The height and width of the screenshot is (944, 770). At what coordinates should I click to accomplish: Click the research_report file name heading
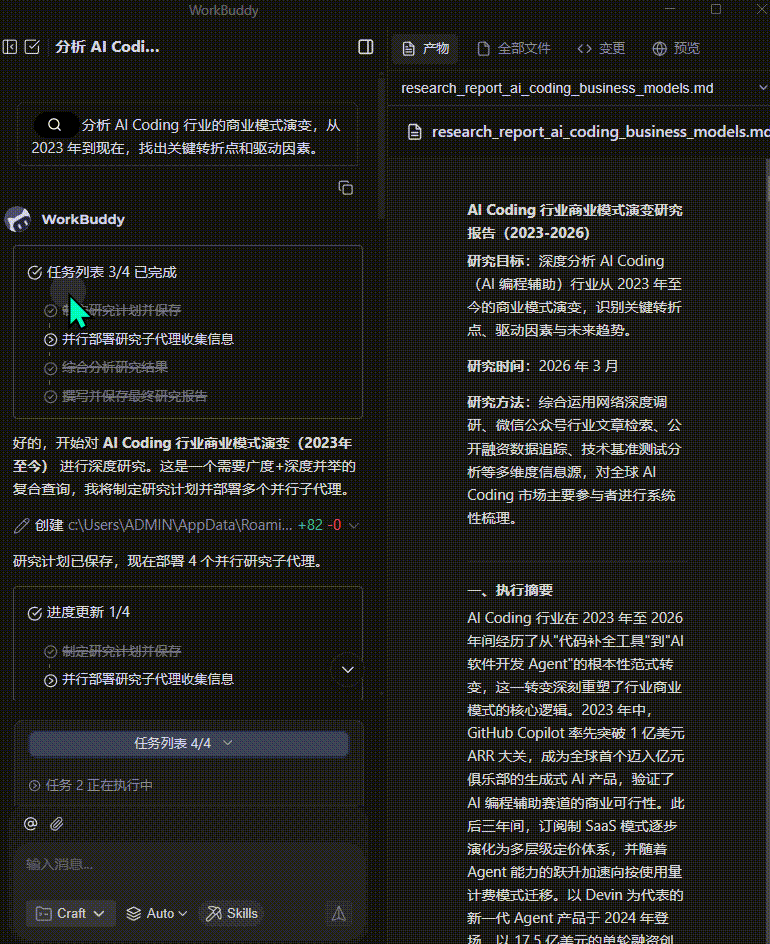601,132
